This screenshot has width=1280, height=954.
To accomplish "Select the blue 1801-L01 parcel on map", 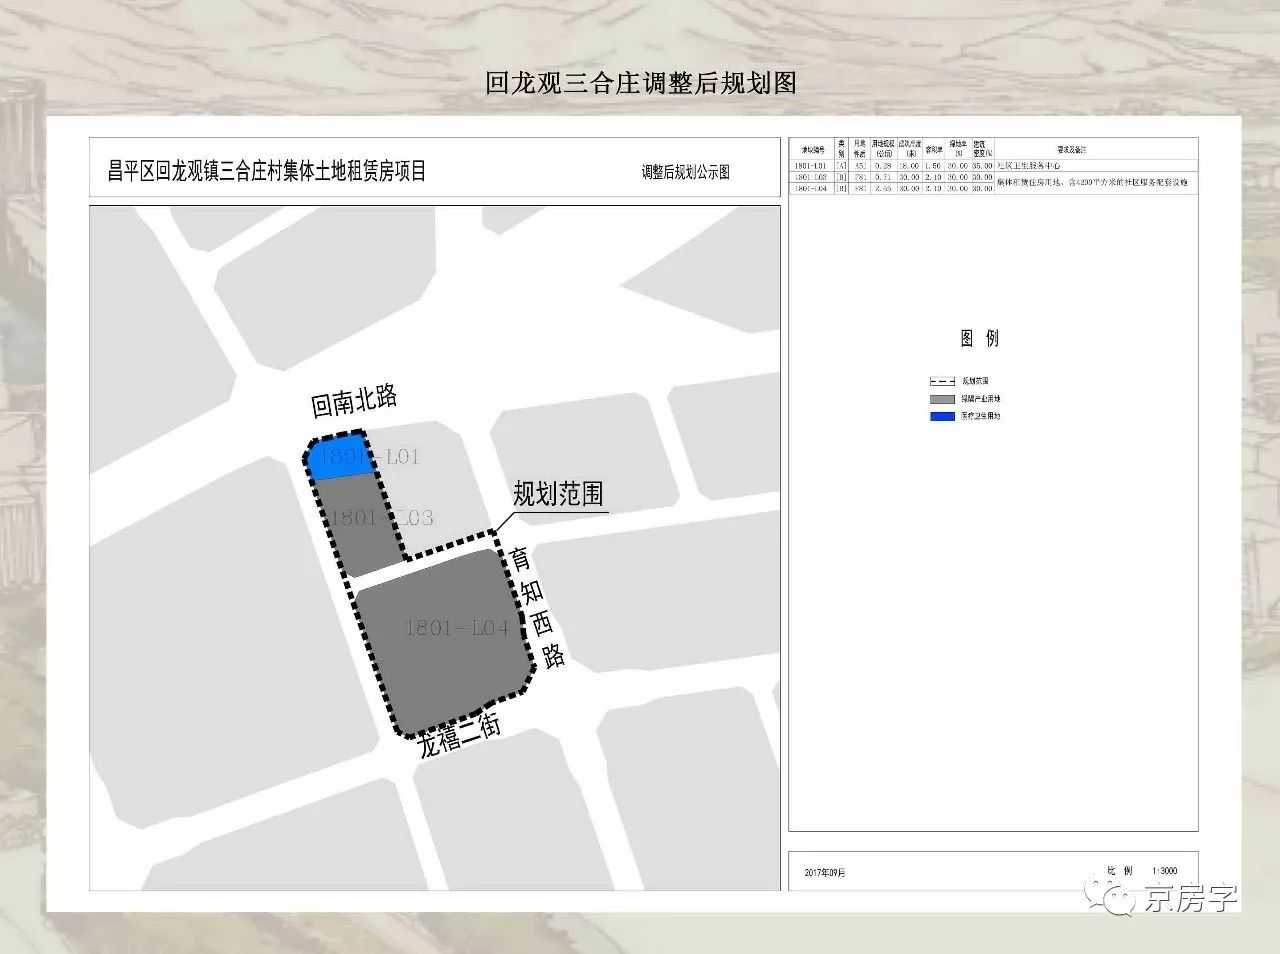I will tap(338, 457).
